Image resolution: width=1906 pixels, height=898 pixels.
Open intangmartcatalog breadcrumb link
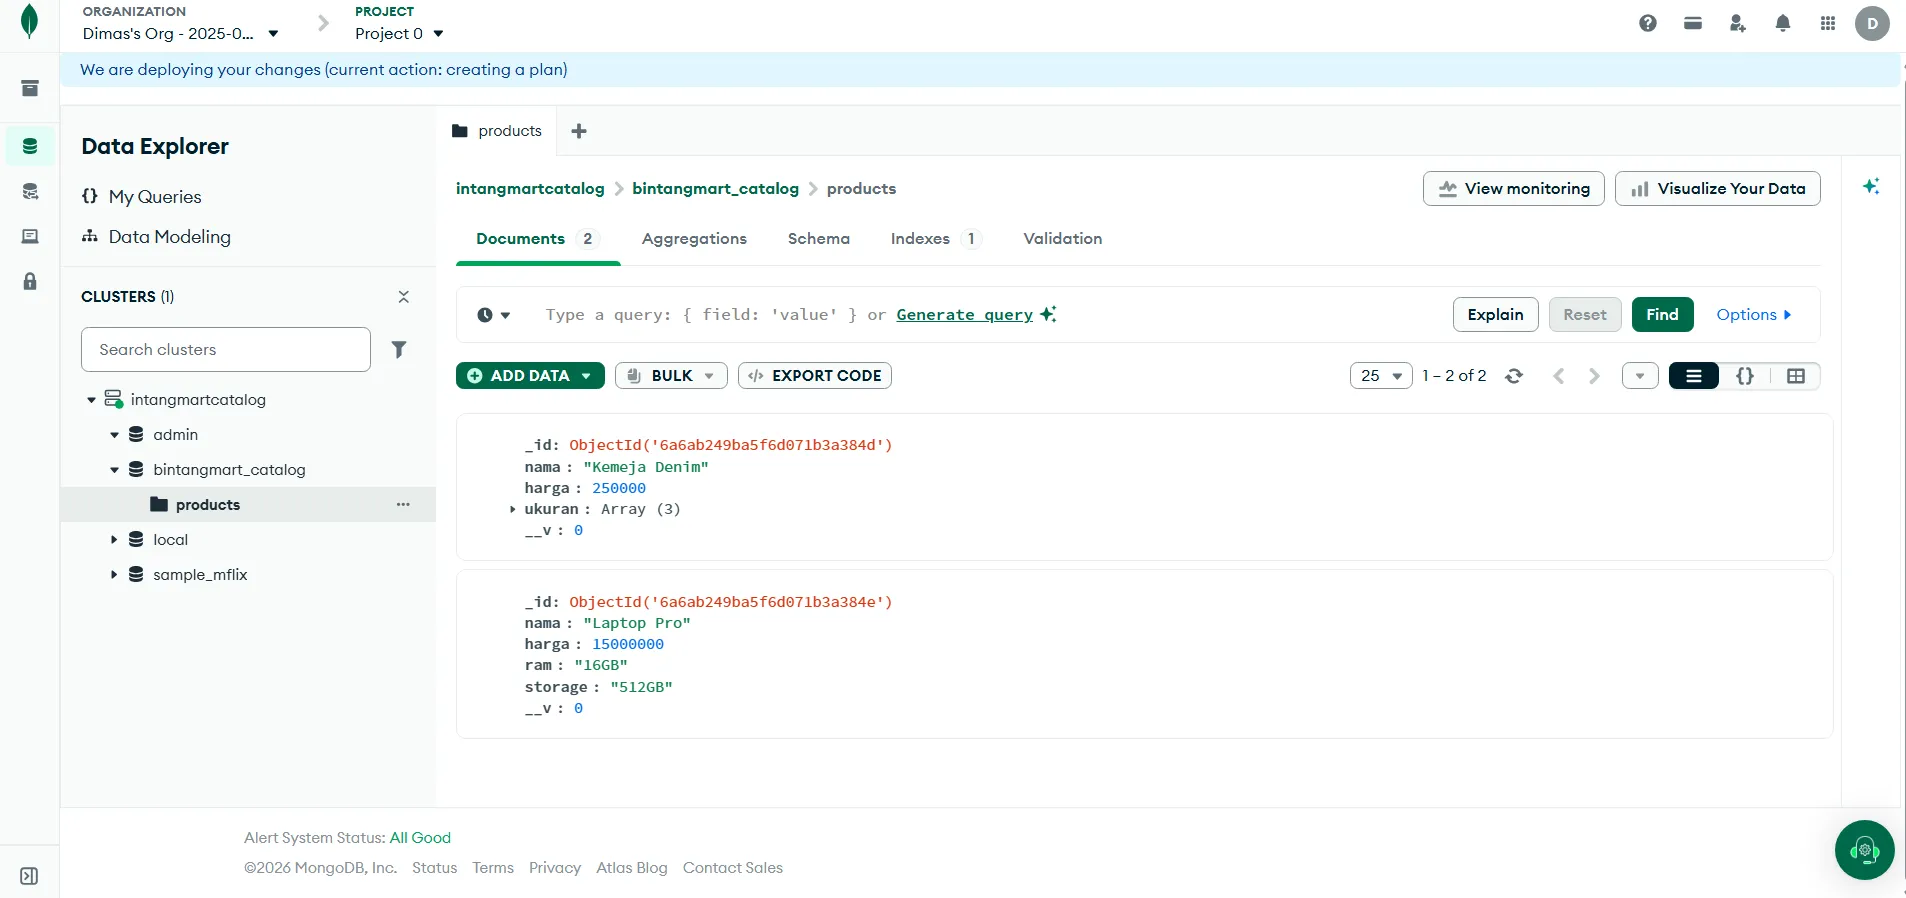(530, 189)
